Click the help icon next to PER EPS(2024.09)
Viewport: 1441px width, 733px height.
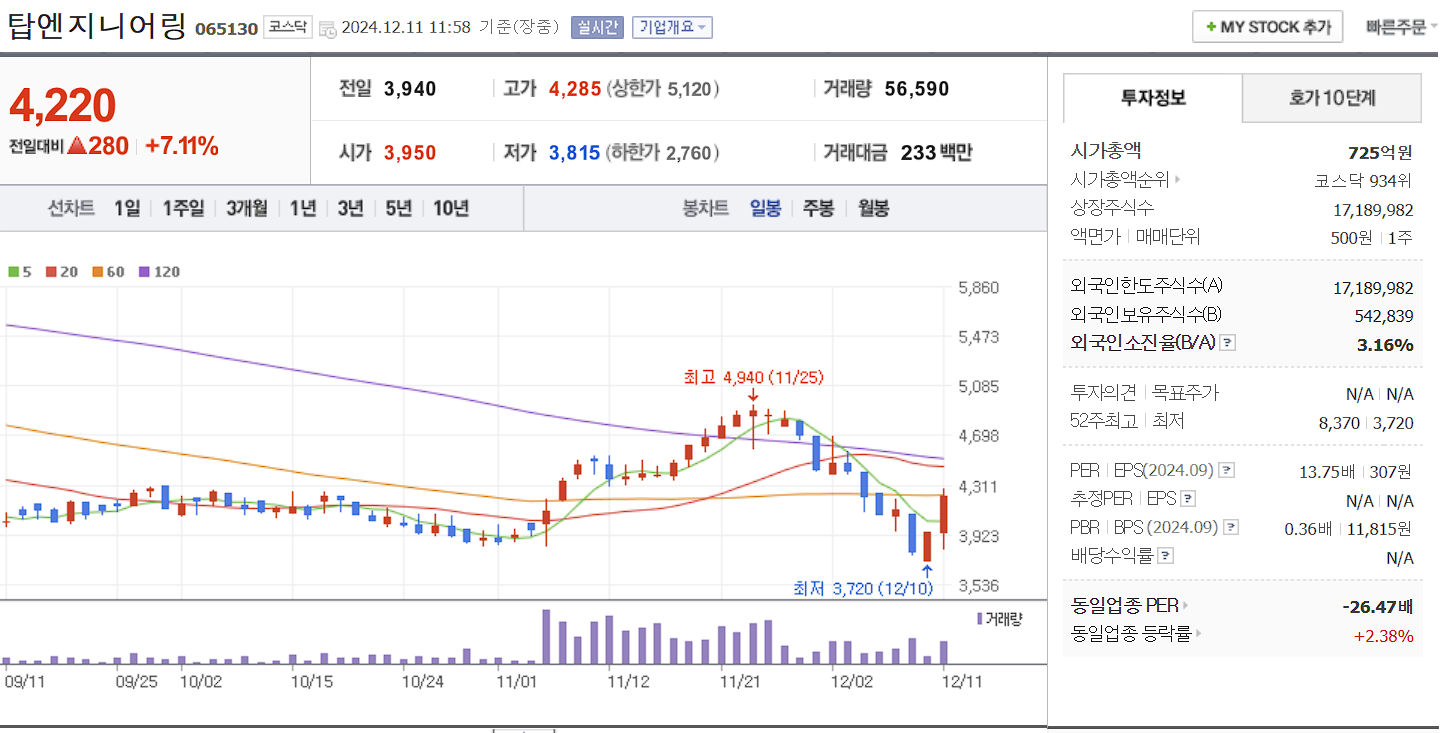(x=1227, y=470)
